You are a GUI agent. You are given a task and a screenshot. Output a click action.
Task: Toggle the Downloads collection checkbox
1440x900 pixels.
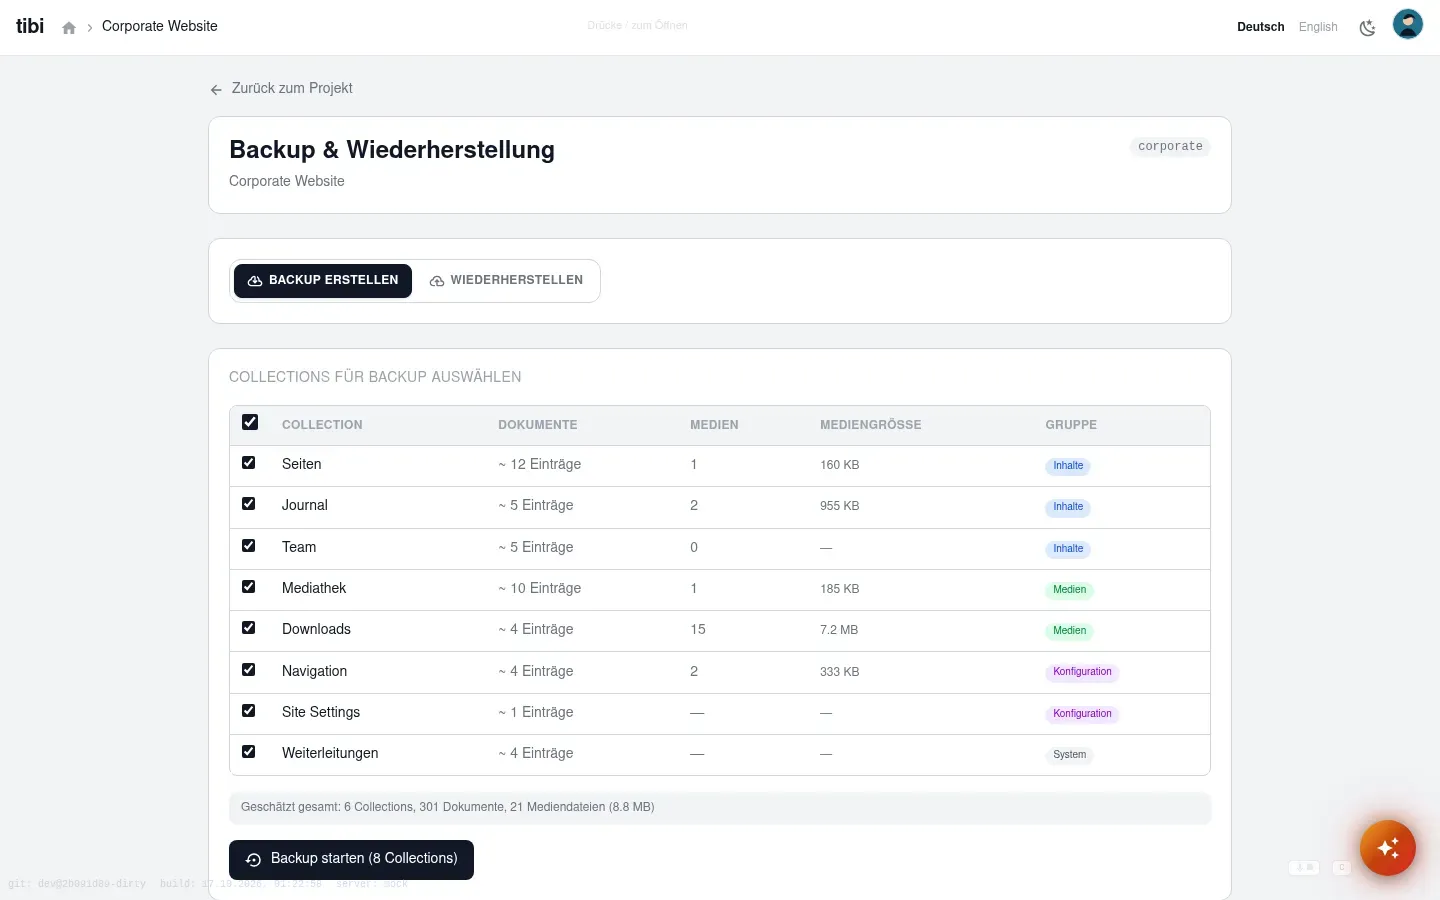click(249, 628)
